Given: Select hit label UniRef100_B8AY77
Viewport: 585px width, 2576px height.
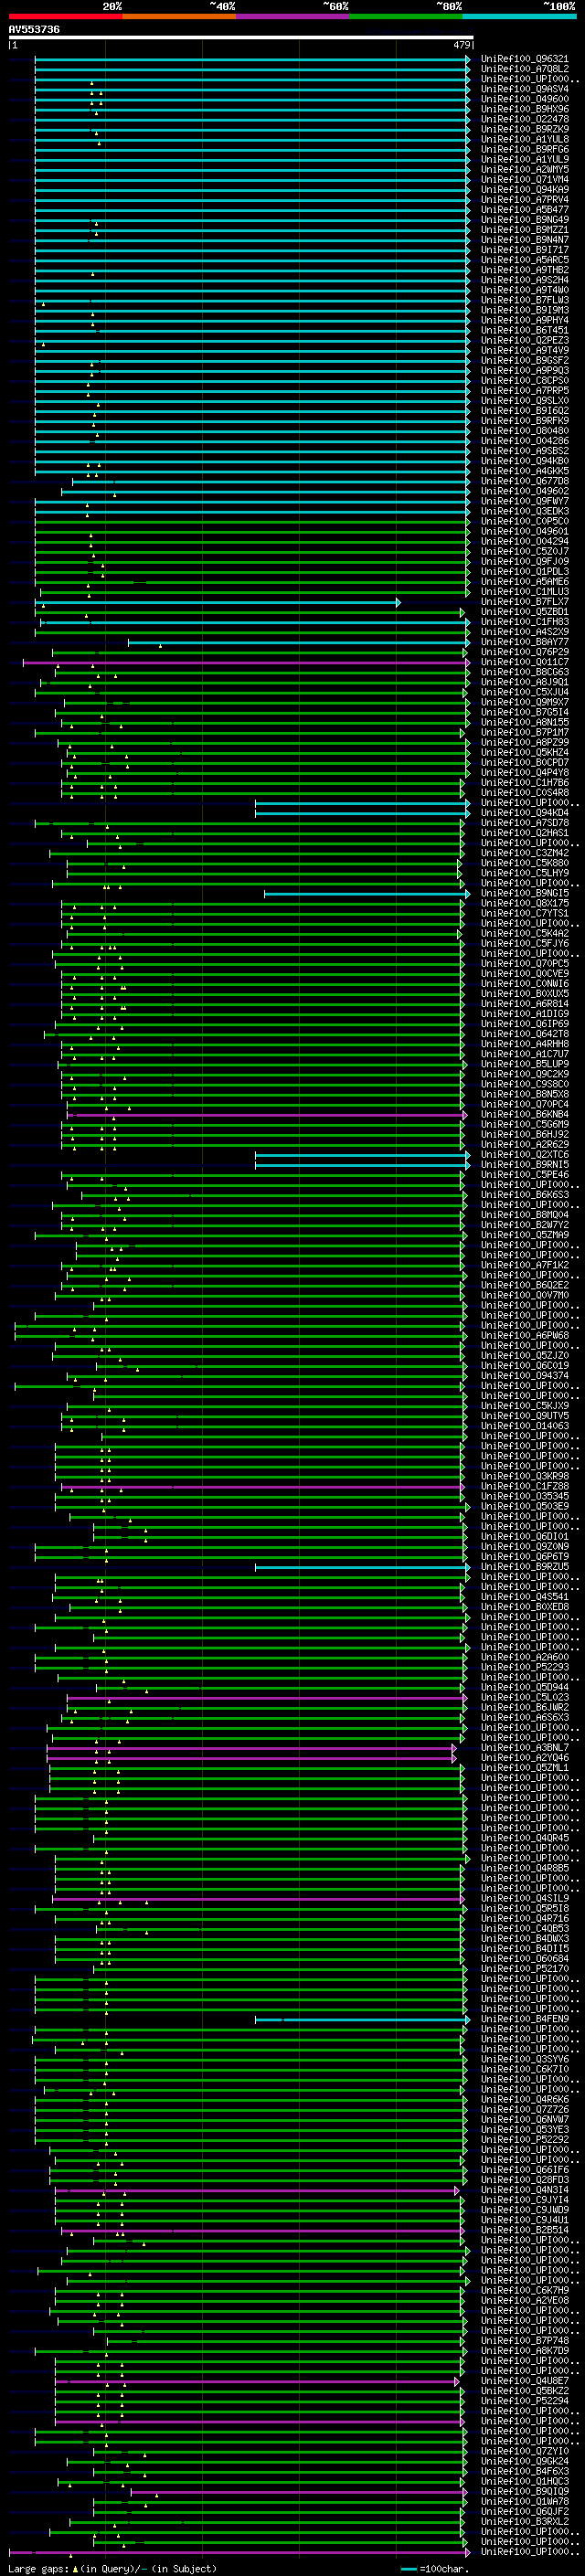Looking at the screenshot, I should [525, 642].
